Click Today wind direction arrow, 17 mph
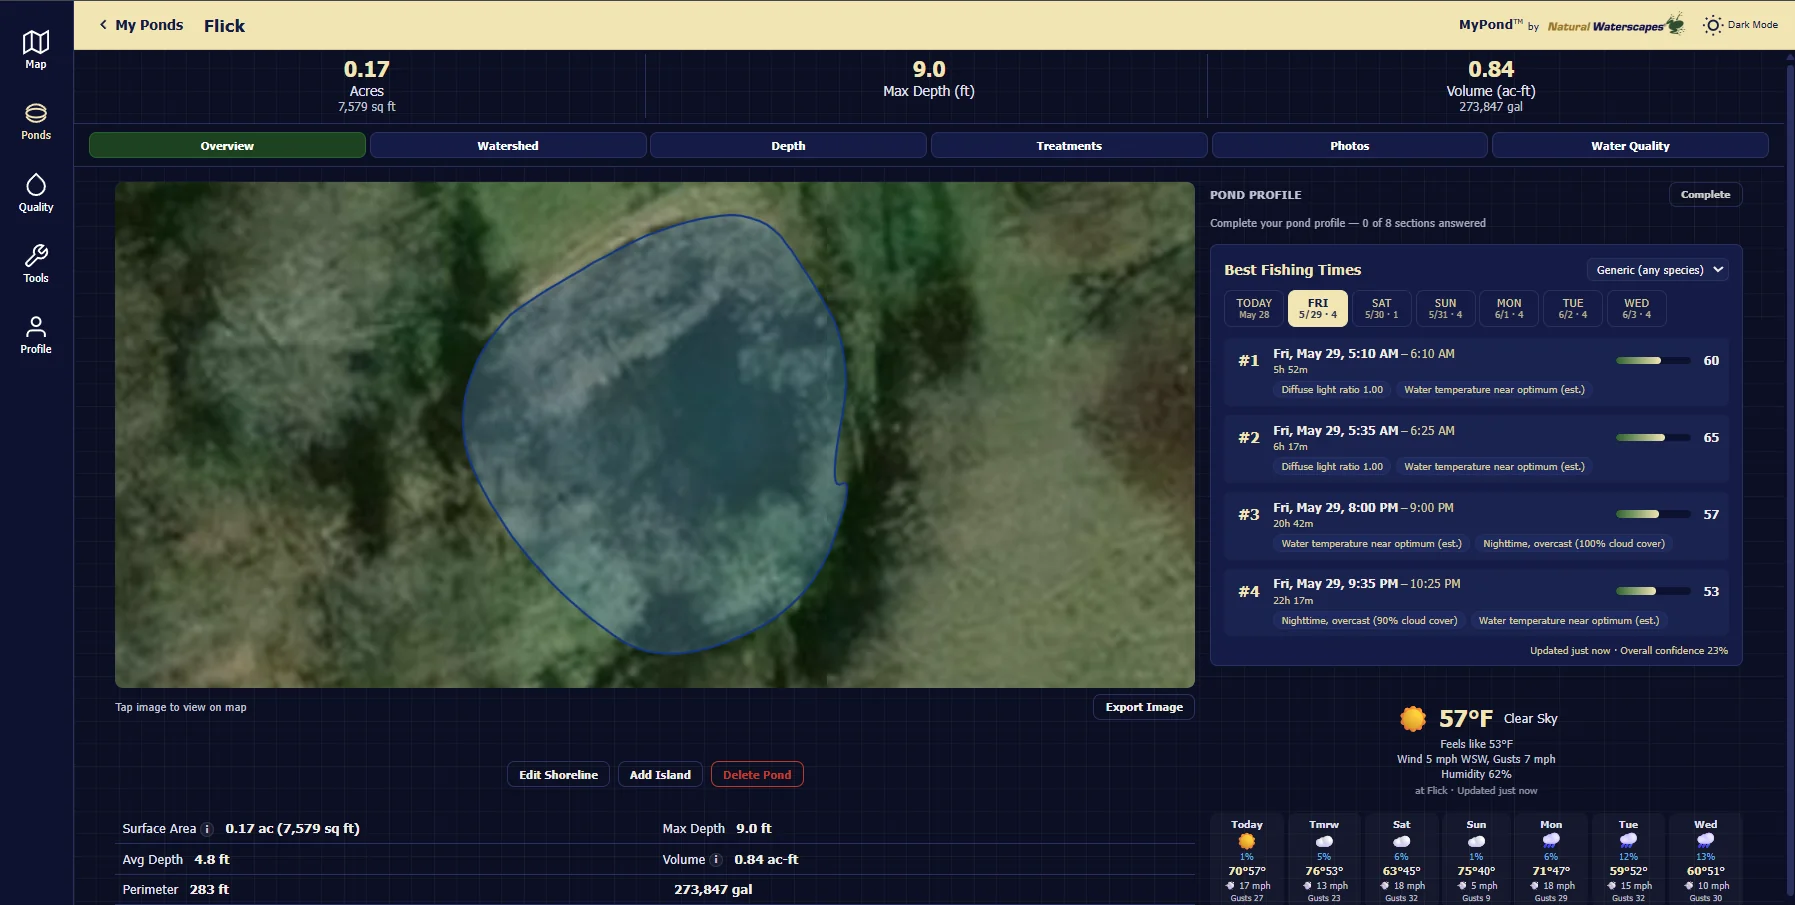The width and height of the screenshot is (1795, 905). point(1230,886)
